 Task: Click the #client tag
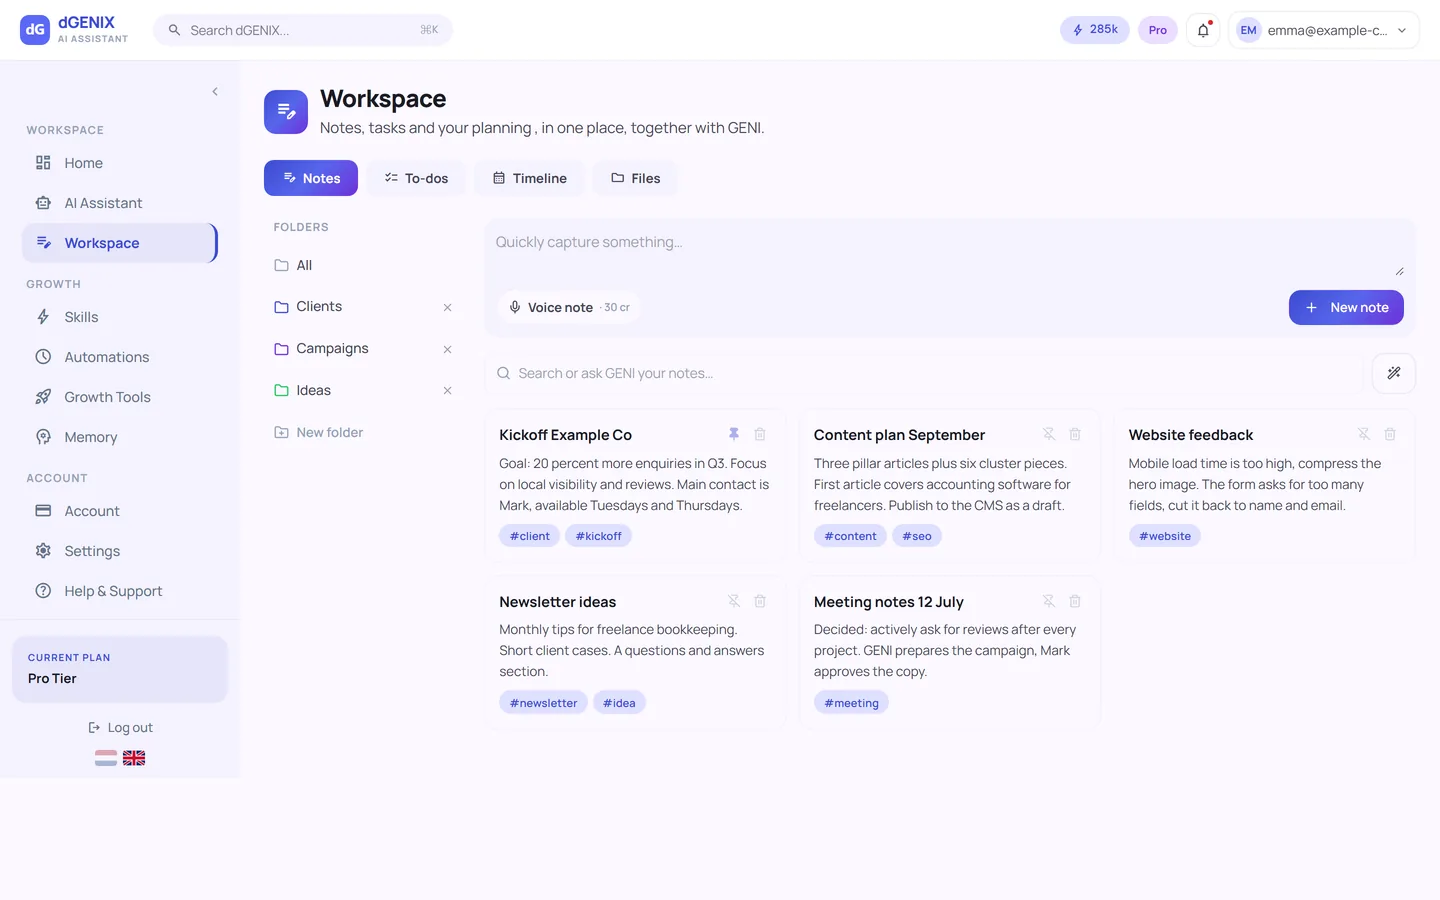coord(529,536)
